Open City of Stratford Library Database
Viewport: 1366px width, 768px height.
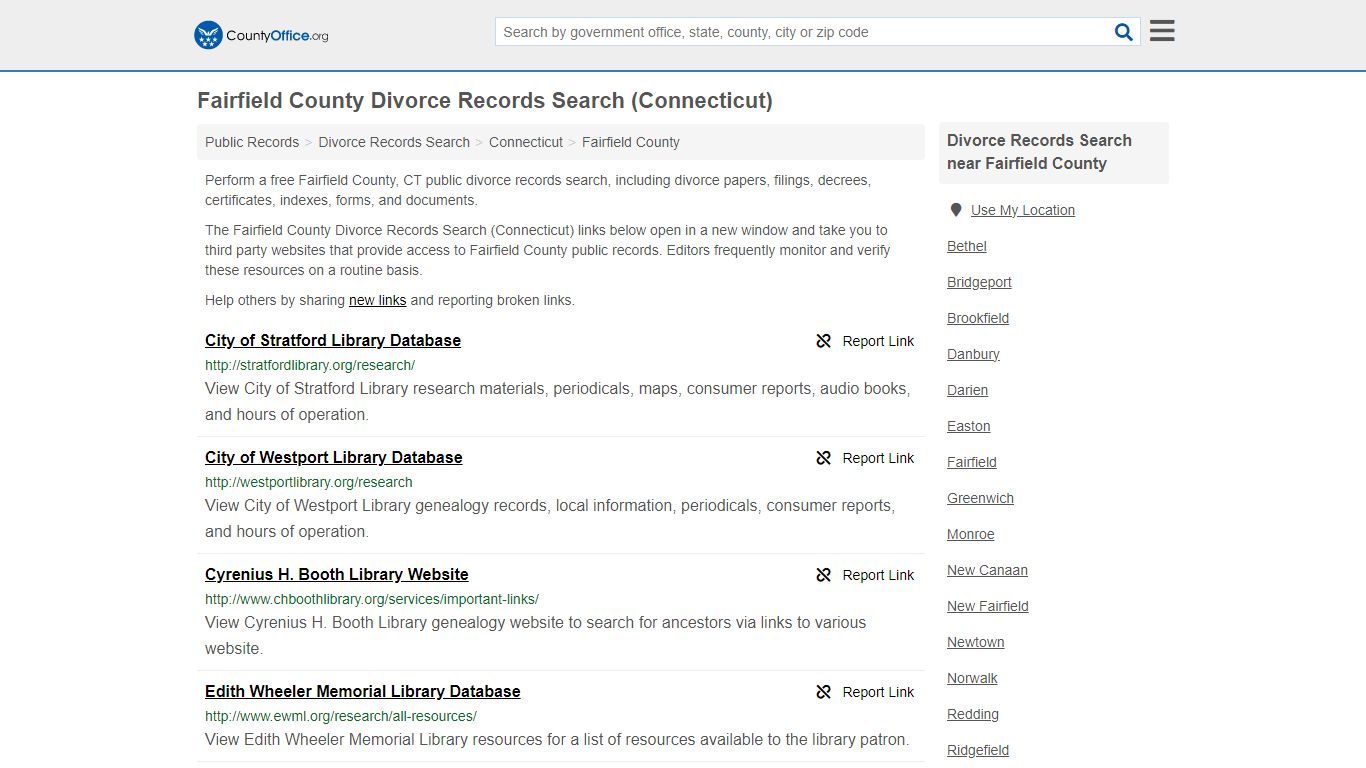click(x=333, y=340)
